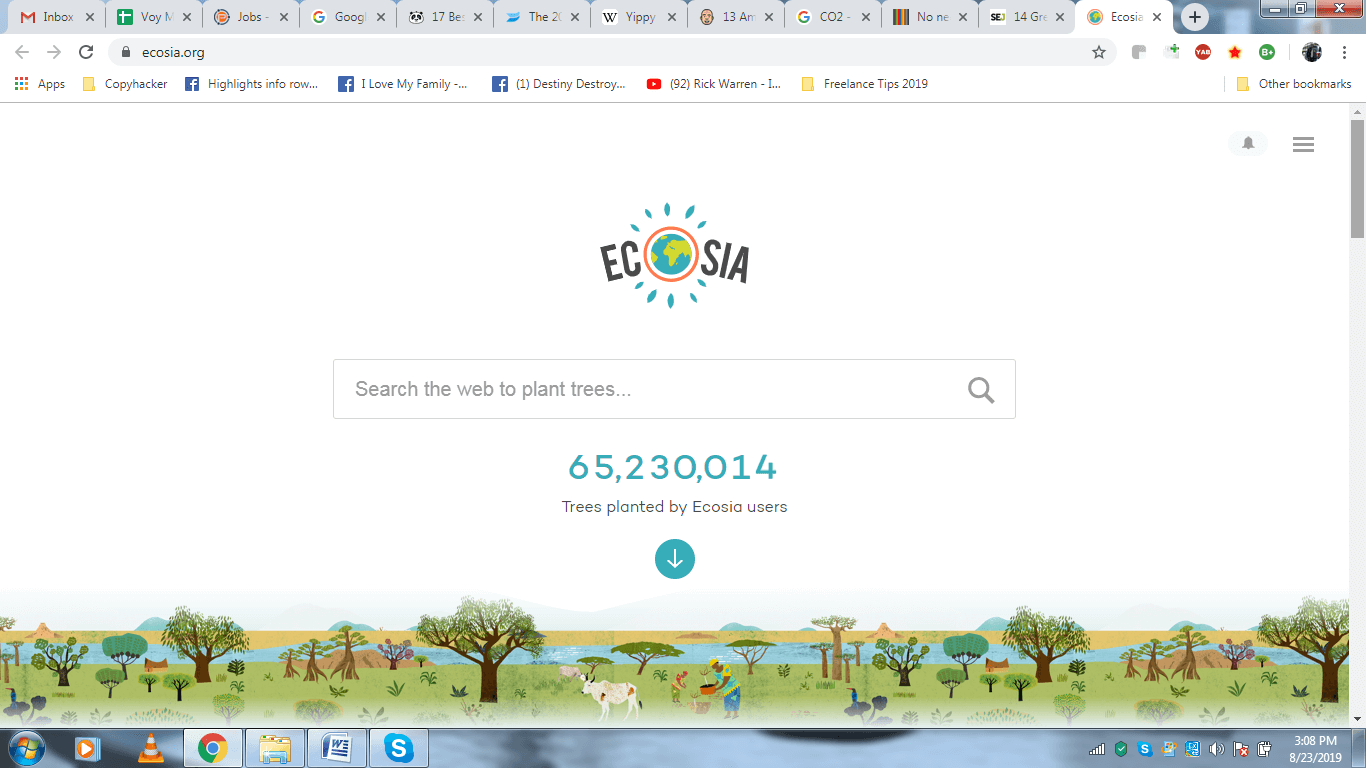Switch to the 13 Am tab
Screen dimensions: 1366x768
735,17
